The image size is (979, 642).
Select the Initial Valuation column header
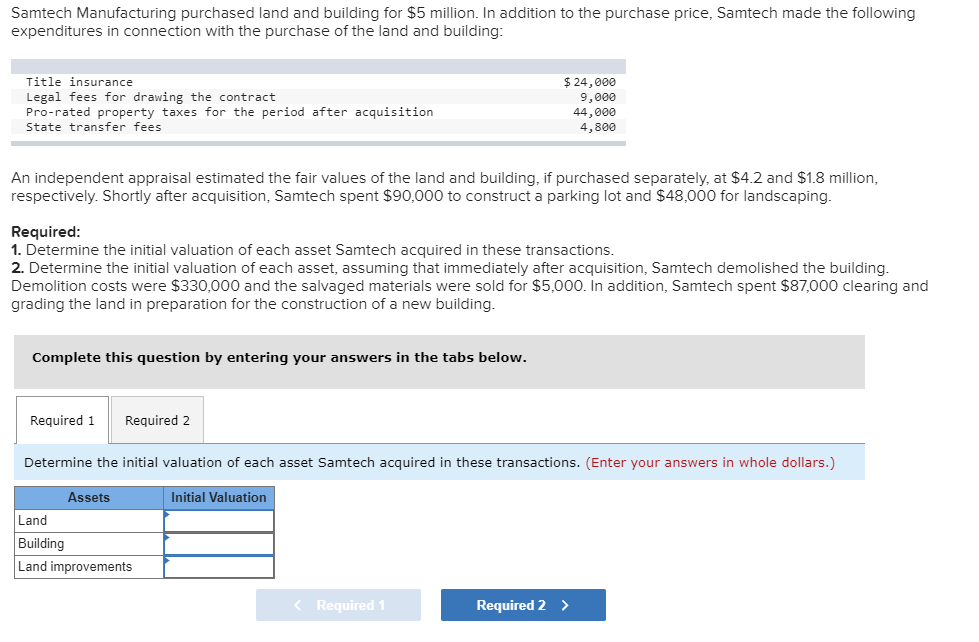pyautogui.click(x=218, y=497)
